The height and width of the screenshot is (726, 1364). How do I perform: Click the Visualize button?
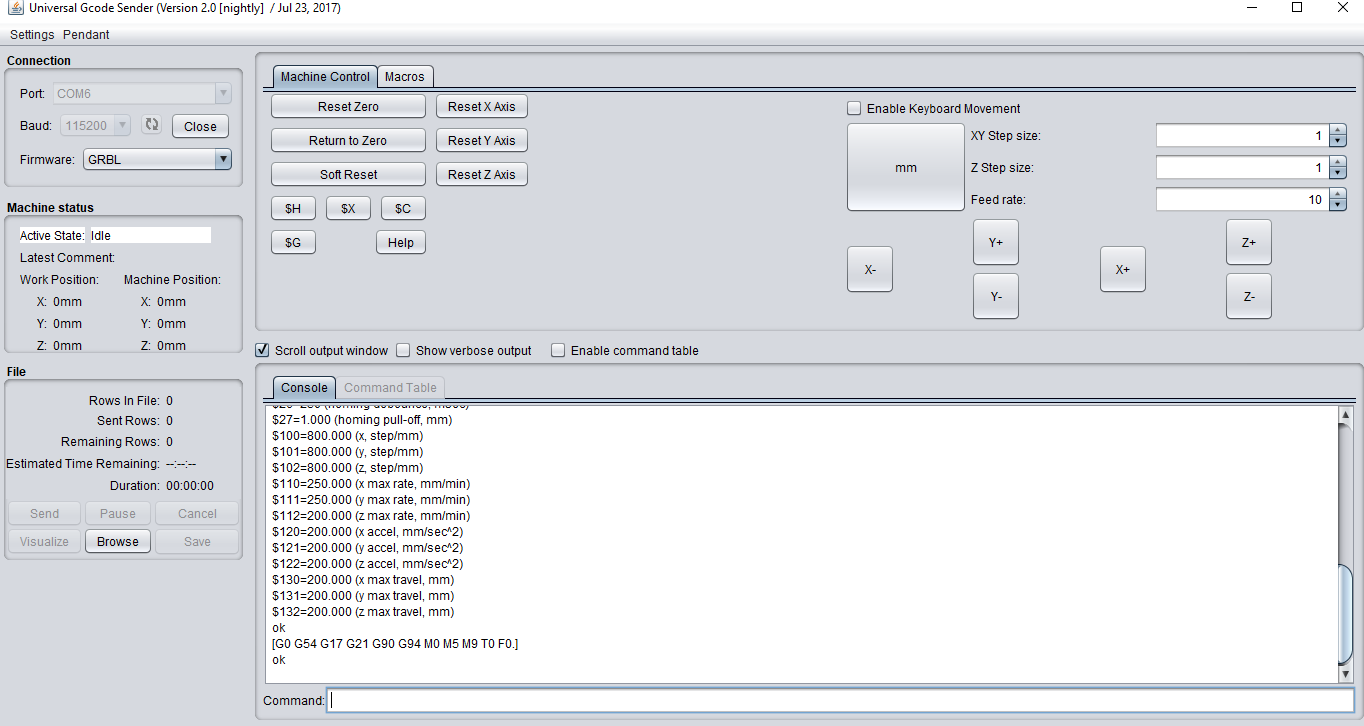(44, 541)
